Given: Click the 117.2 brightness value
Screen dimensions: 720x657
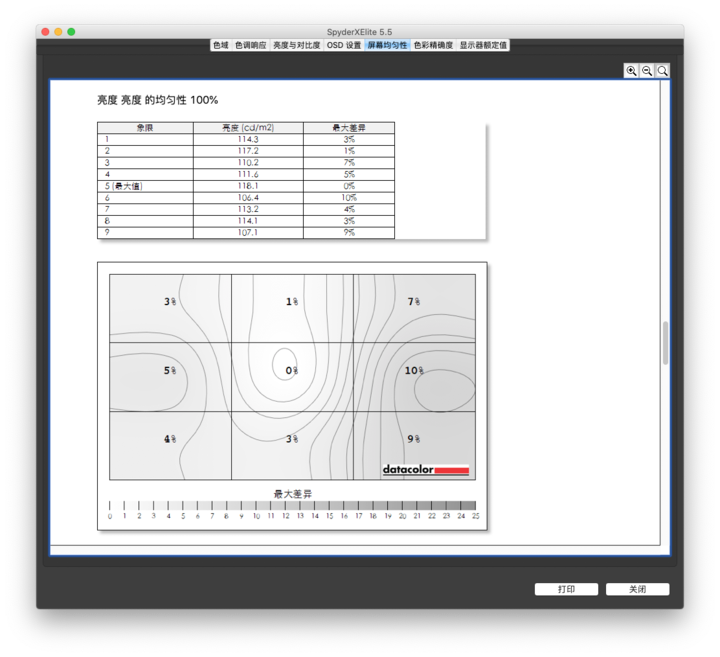Looking at the screenshot, I should point(248,151).
